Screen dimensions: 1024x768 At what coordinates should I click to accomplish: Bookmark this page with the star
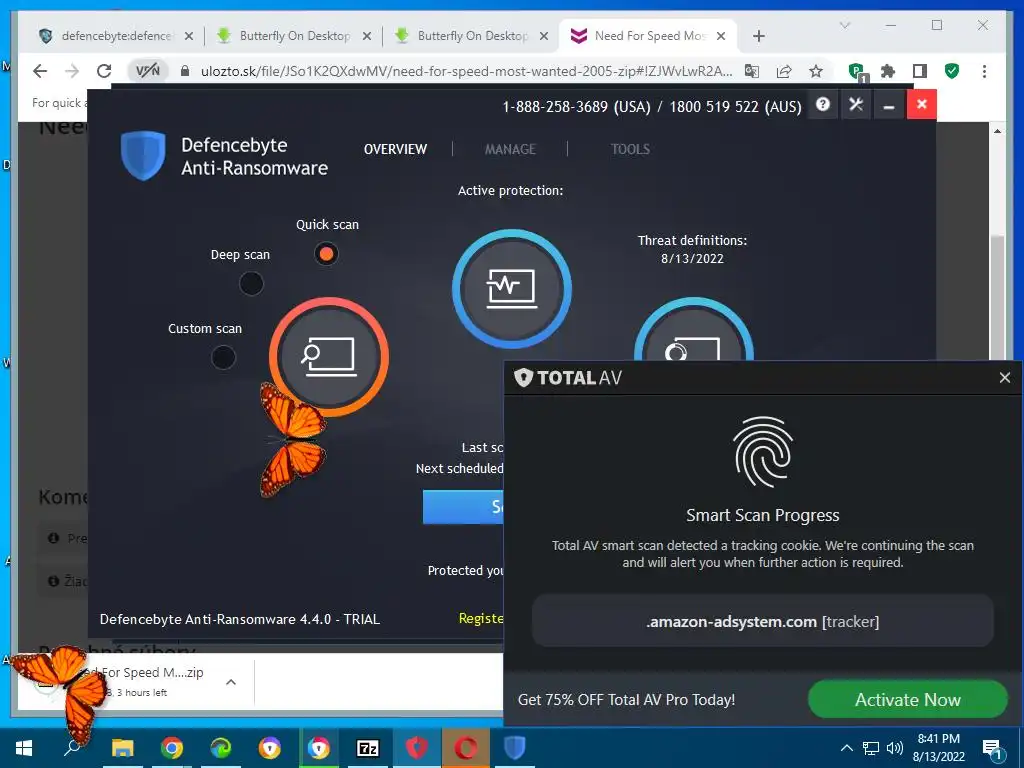tap(816, 71)
